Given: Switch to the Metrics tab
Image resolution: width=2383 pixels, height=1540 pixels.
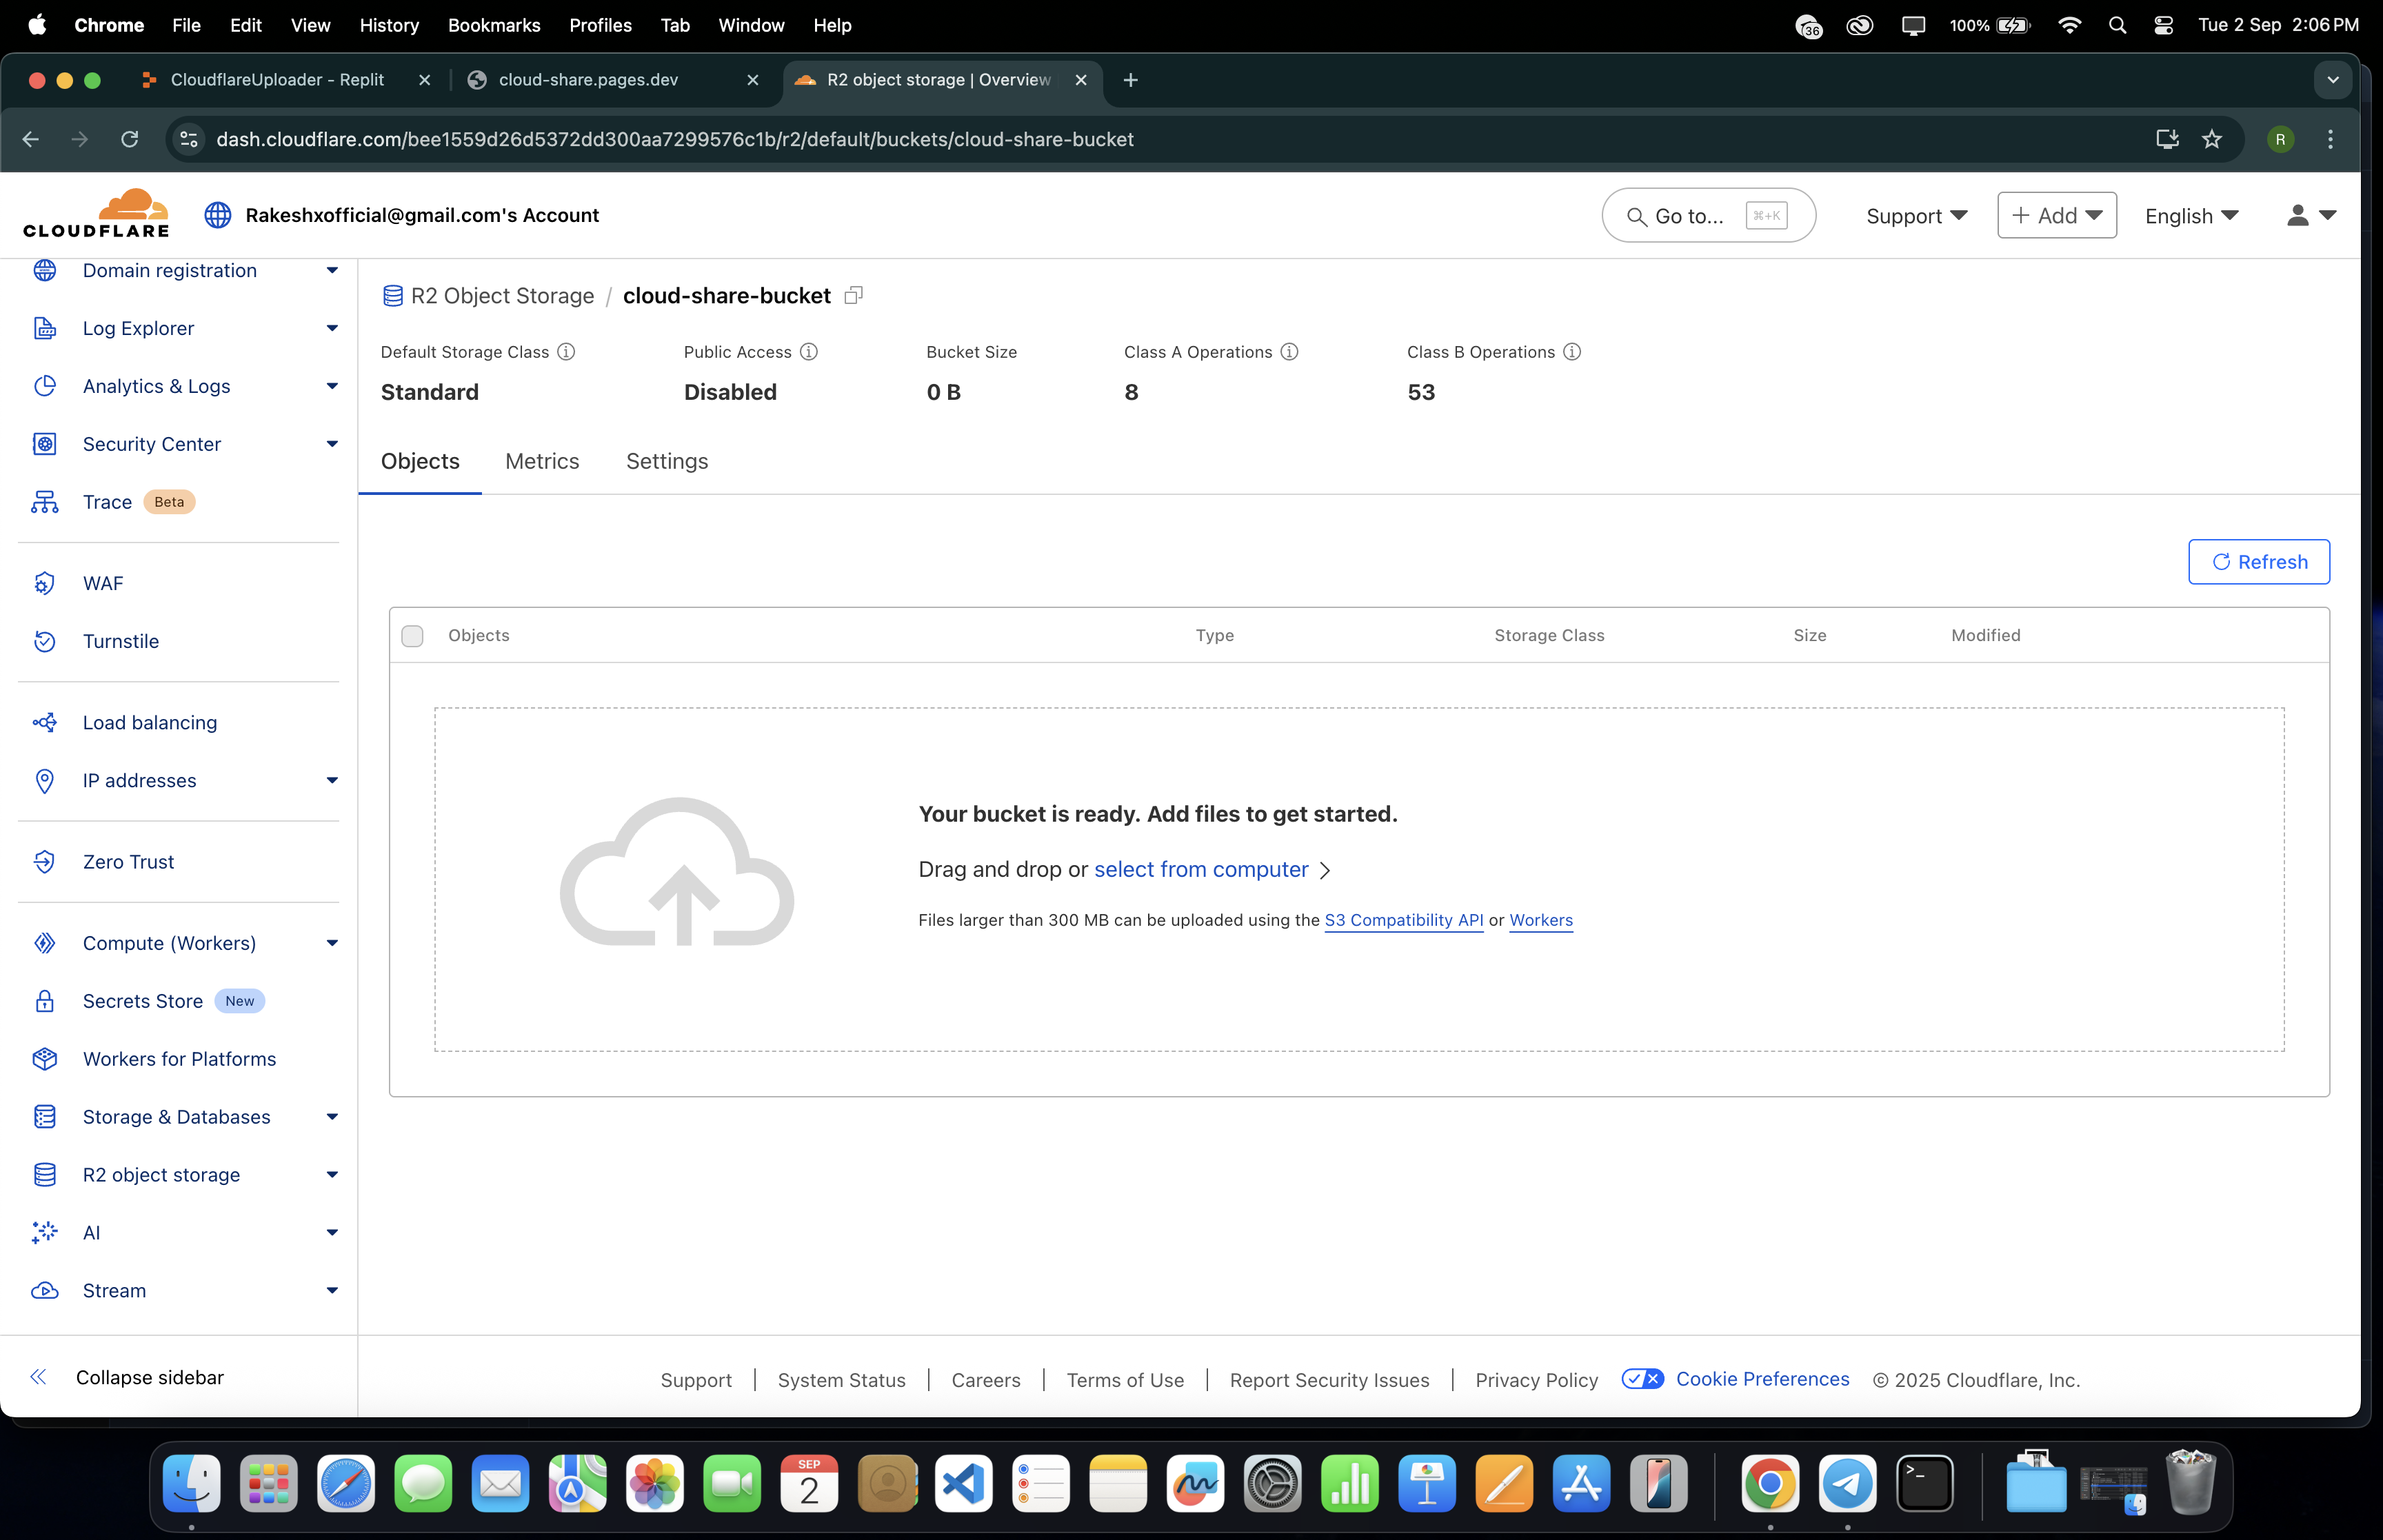Looking at the screenshot, I should (x=542, y=461).
